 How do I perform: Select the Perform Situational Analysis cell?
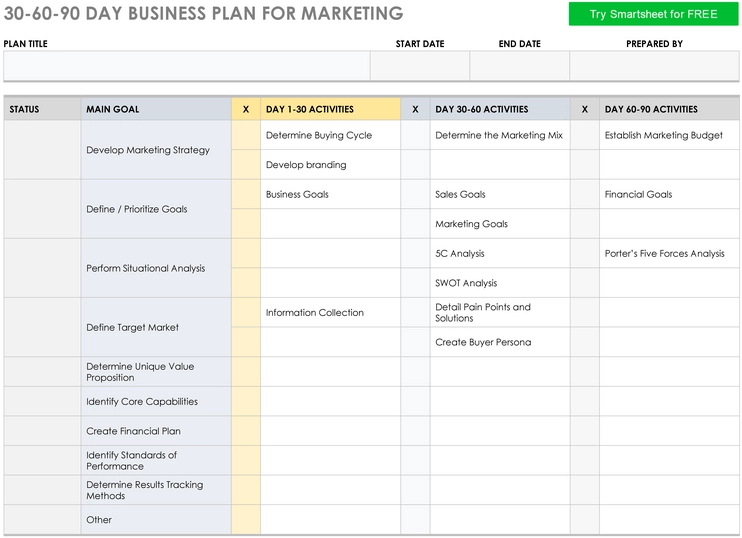coord(156,268)
